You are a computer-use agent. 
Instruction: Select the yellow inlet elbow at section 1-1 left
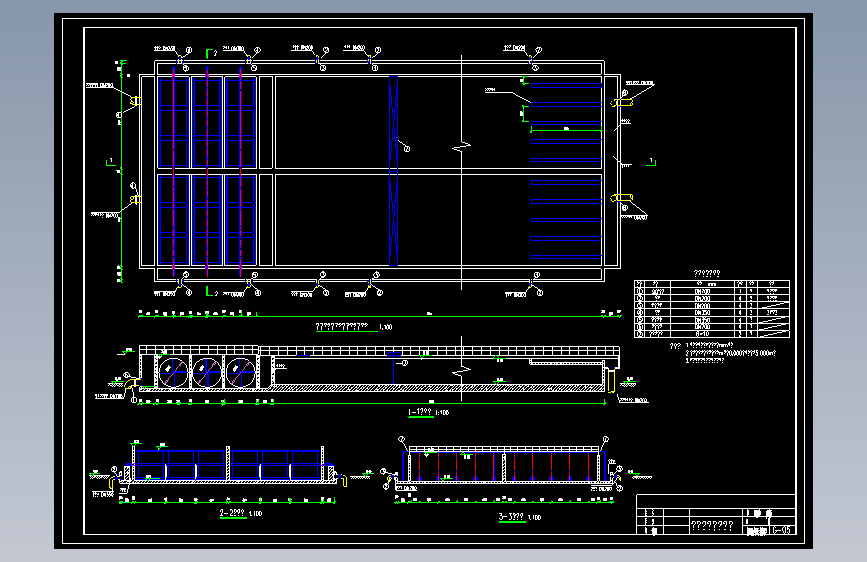click(x=131, y=383)
